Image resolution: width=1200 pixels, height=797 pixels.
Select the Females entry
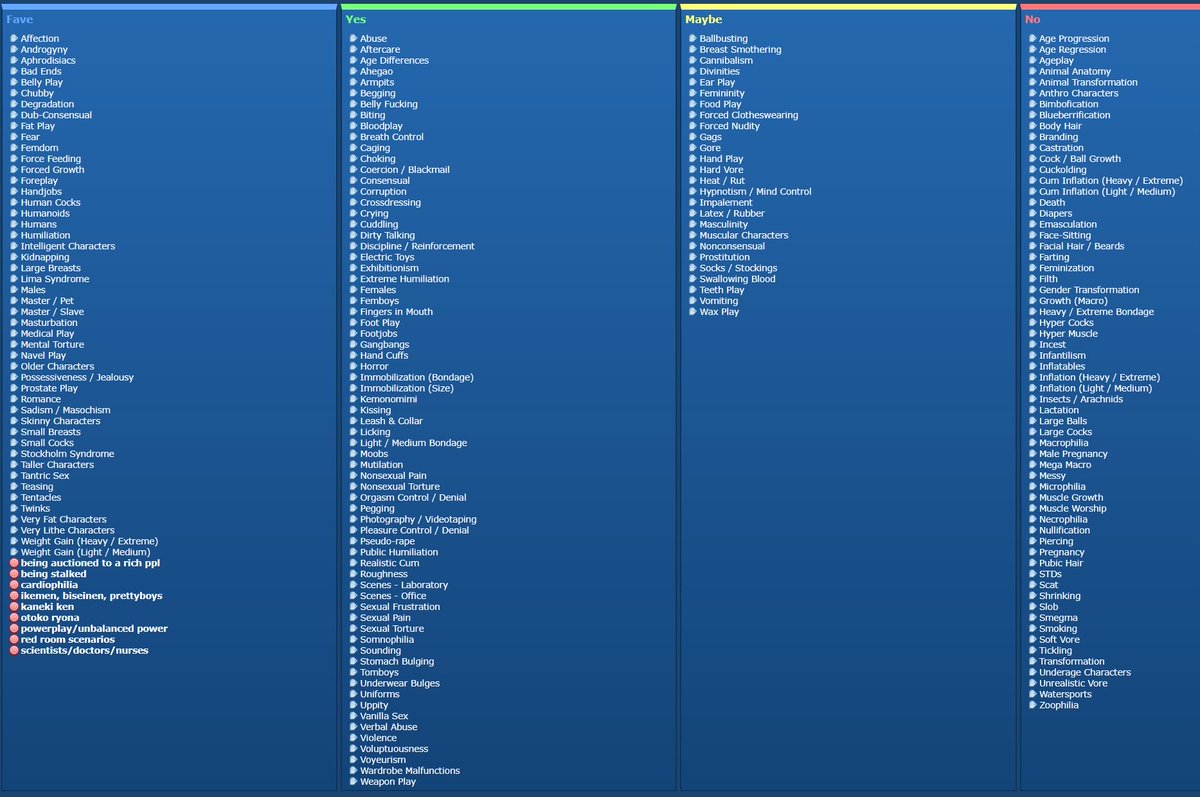[378, 290]
